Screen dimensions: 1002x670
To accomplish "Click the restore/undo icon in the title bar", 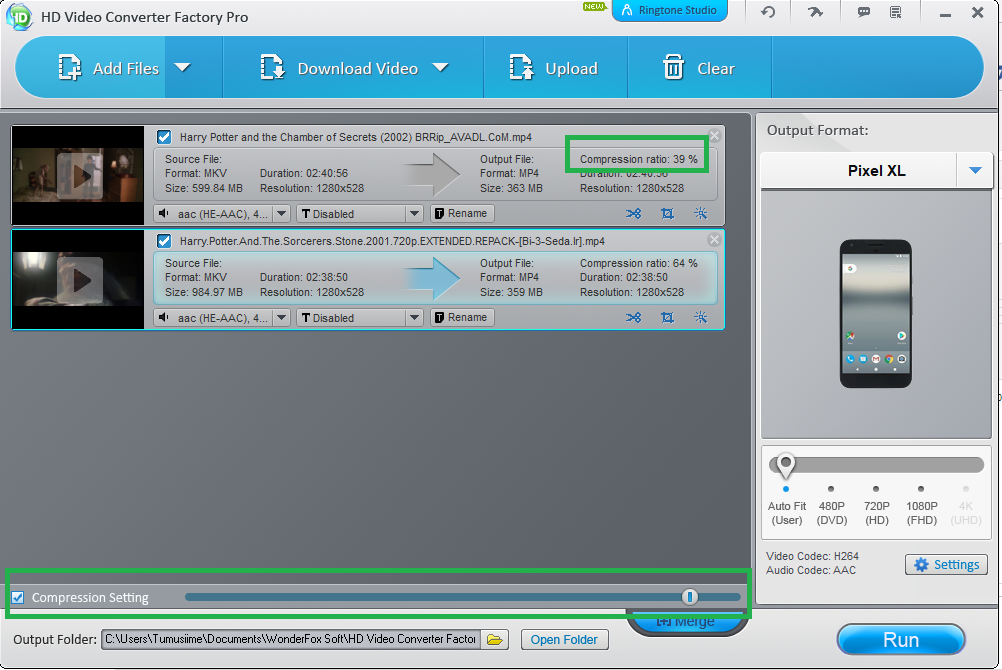I will 766,12.
